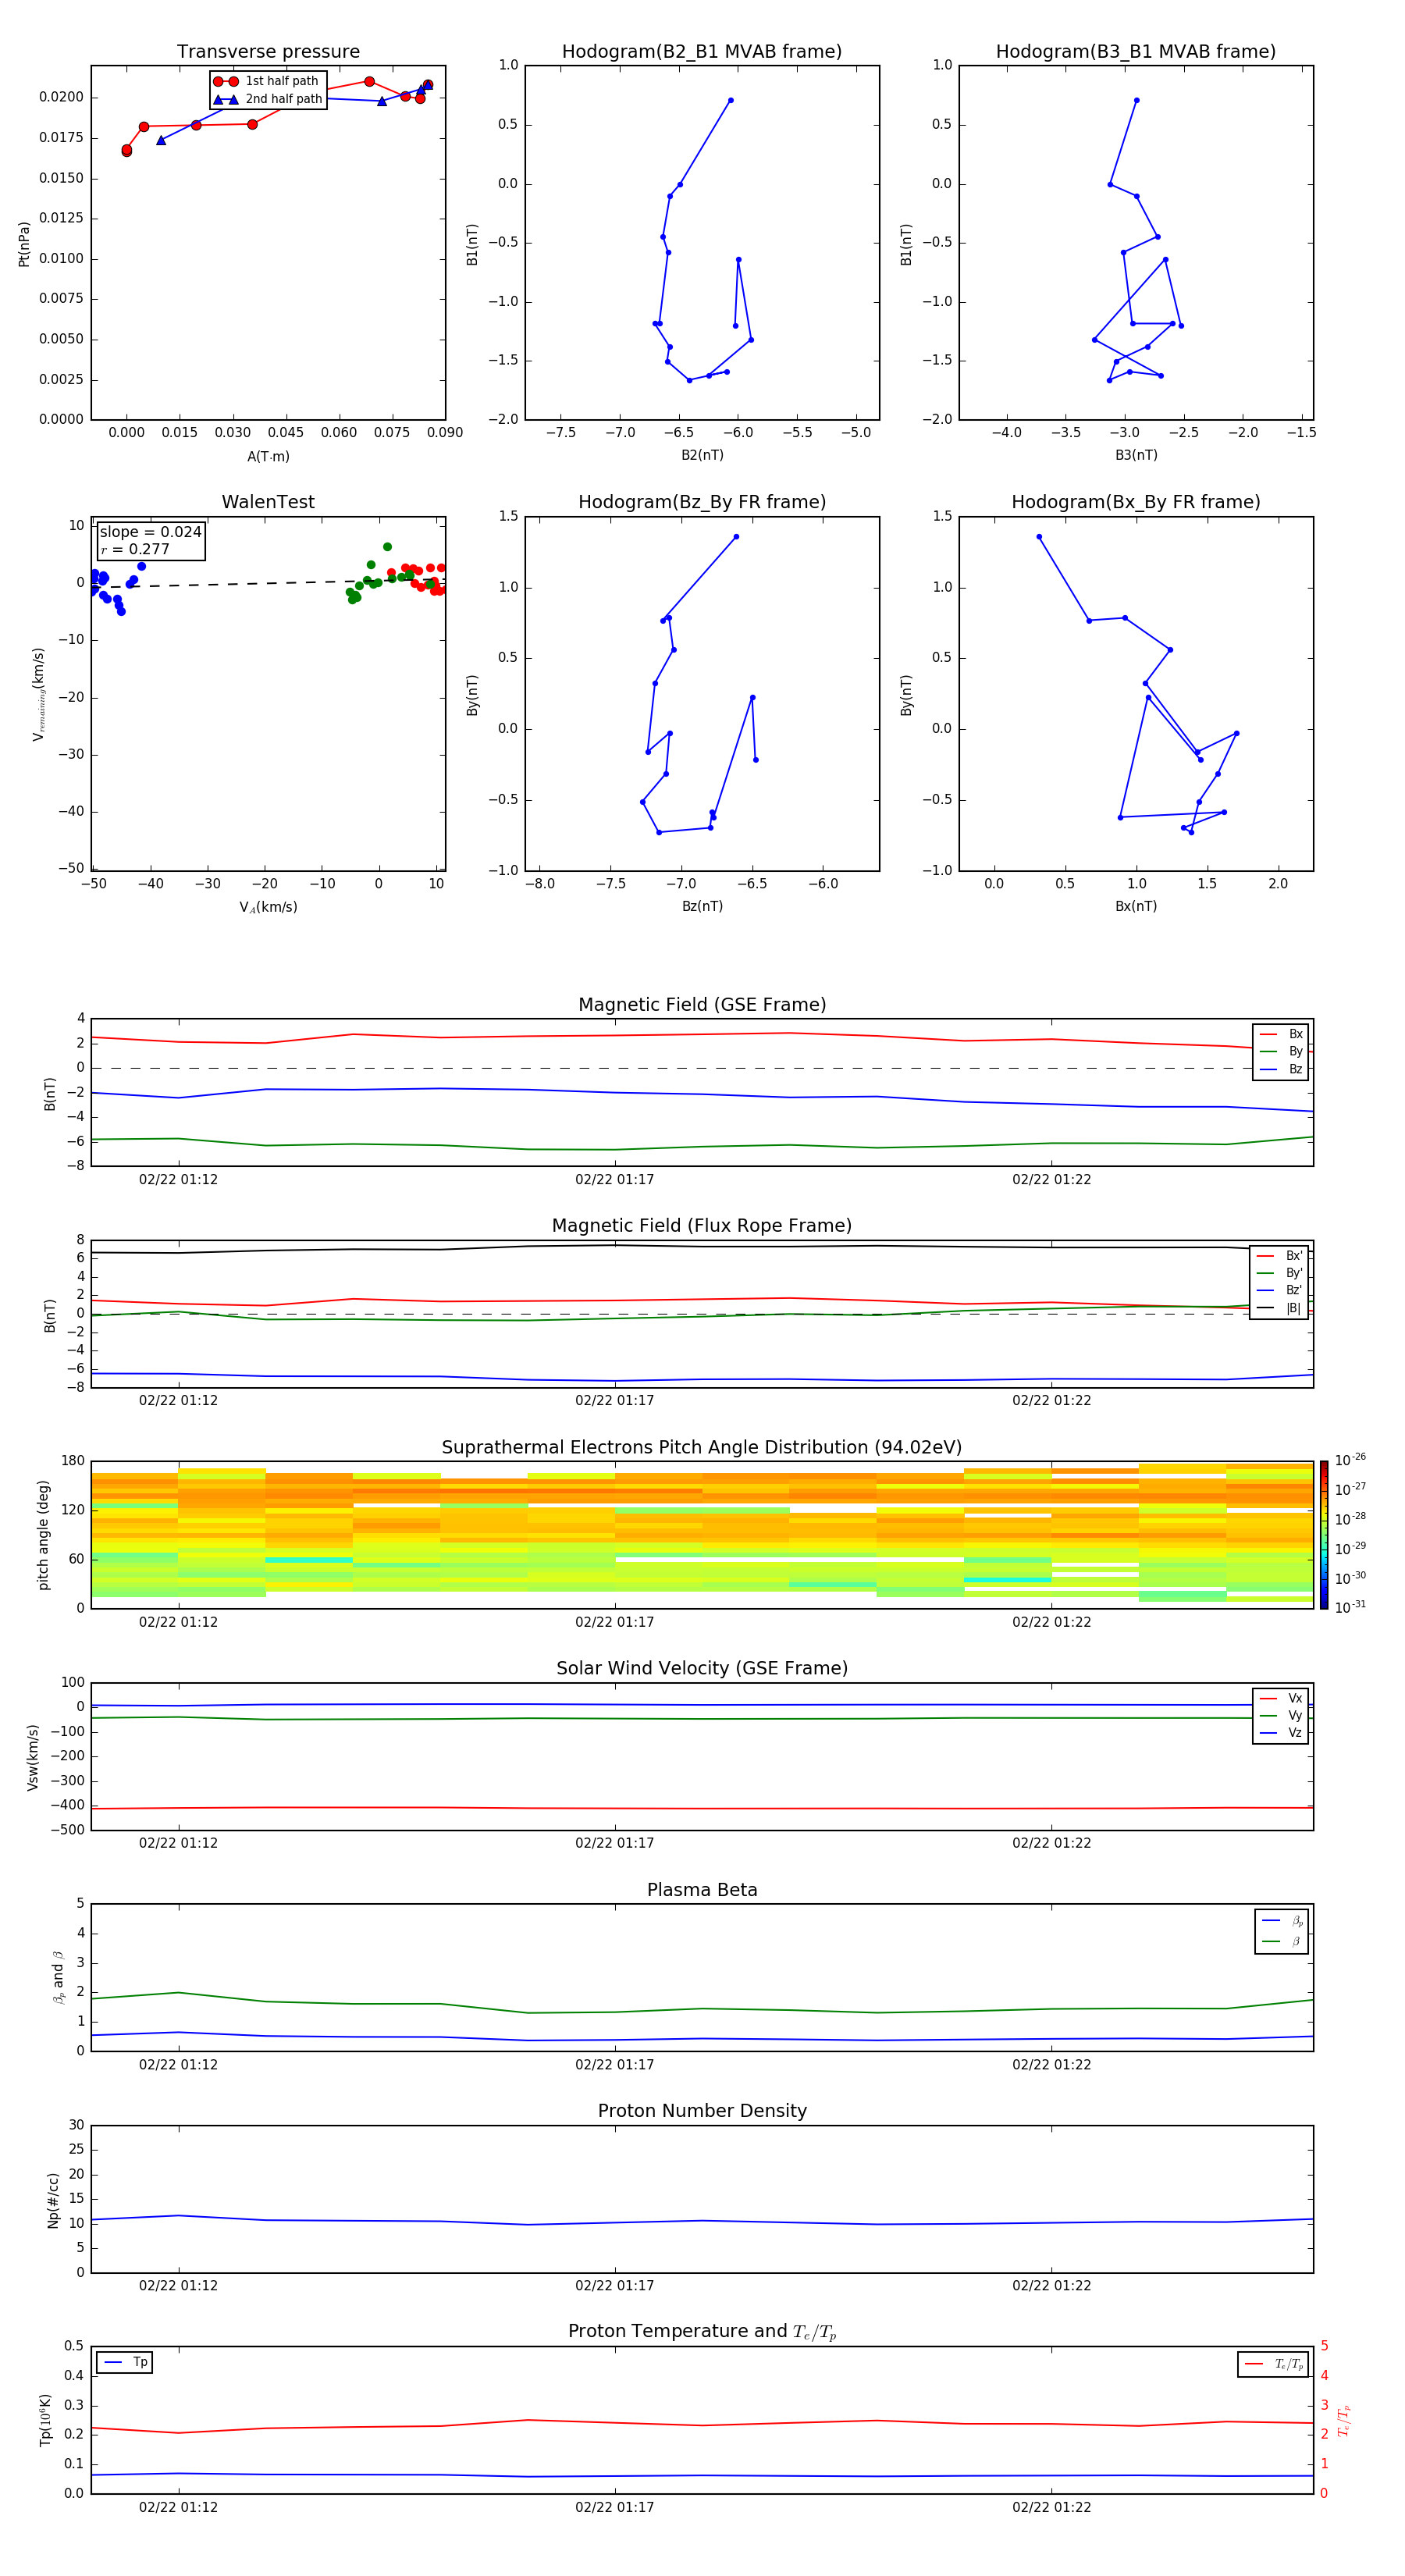Click the 10^-31 colorbar tick label
The image size is (1405, 2576).
point(1350,1607)
